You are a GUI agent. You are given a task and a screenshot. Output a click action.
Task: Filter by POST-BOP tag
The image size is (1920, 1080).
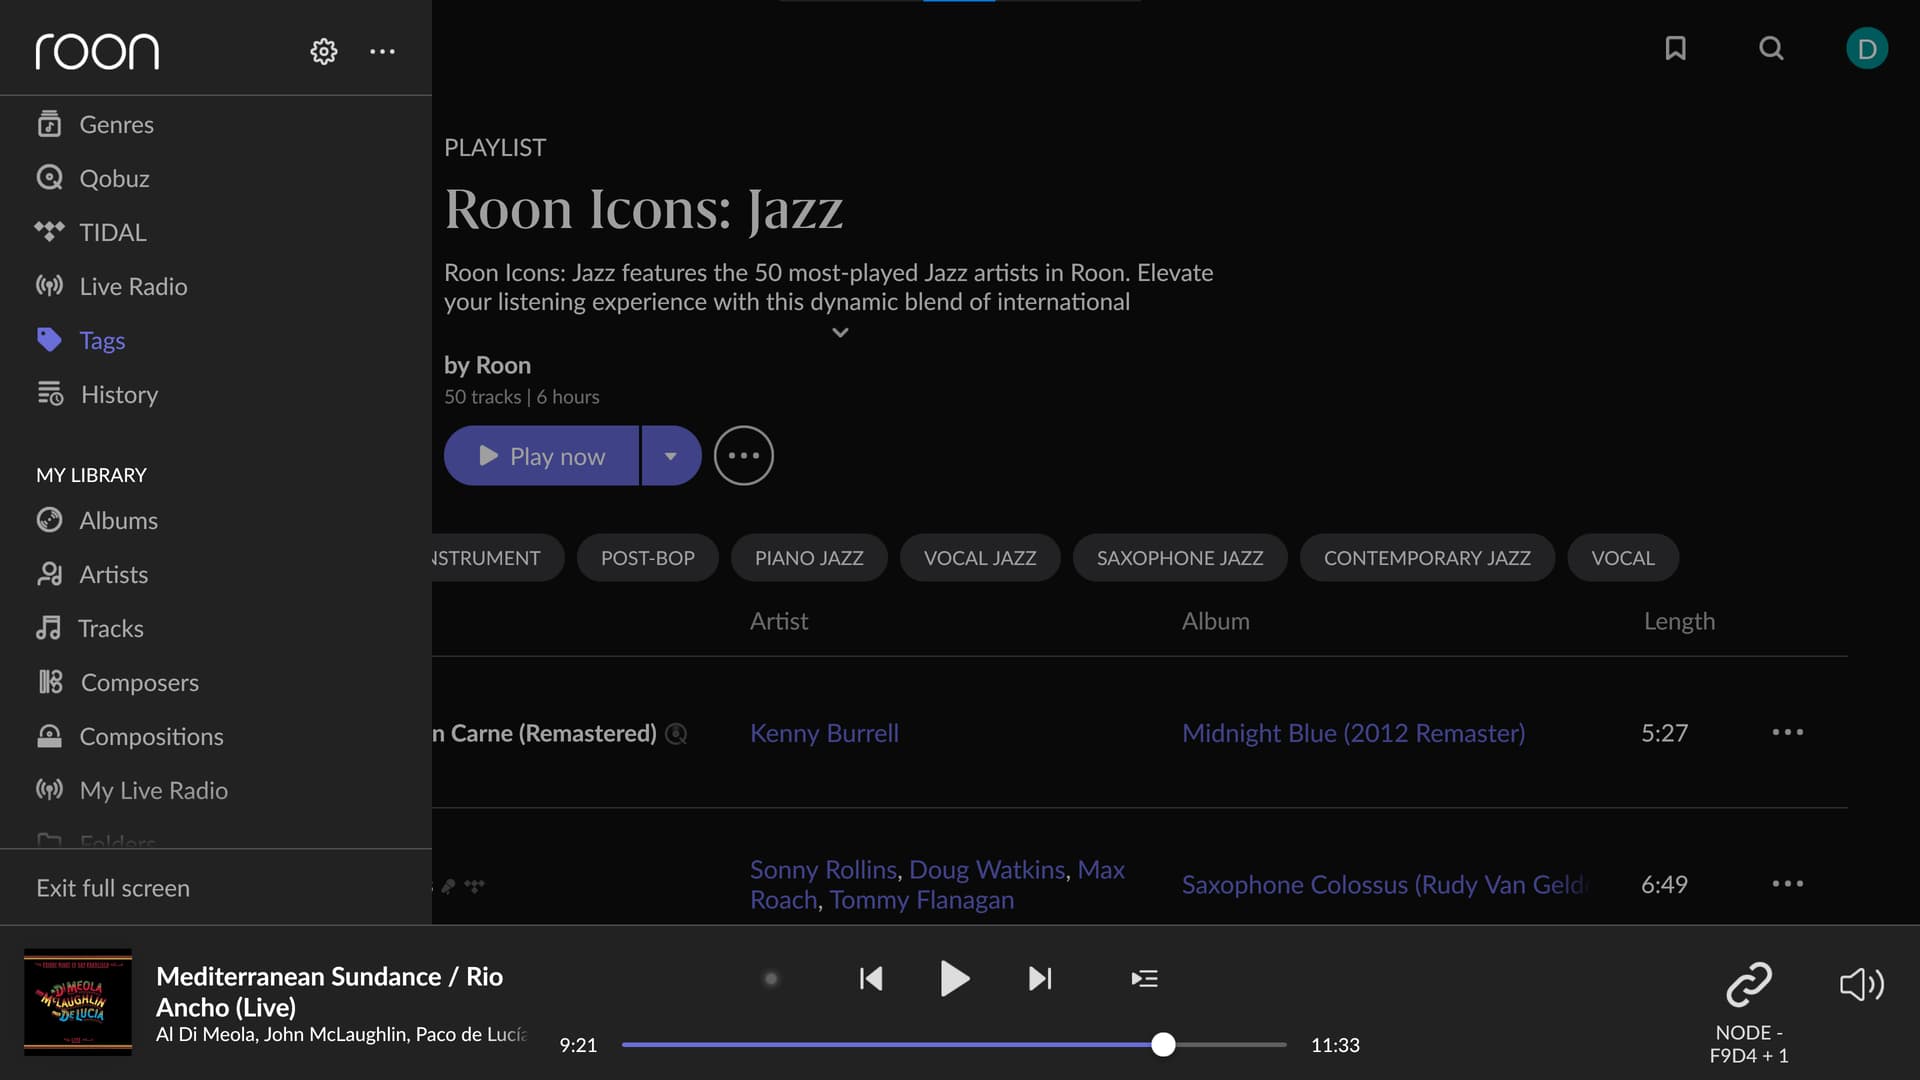point(648,558)
